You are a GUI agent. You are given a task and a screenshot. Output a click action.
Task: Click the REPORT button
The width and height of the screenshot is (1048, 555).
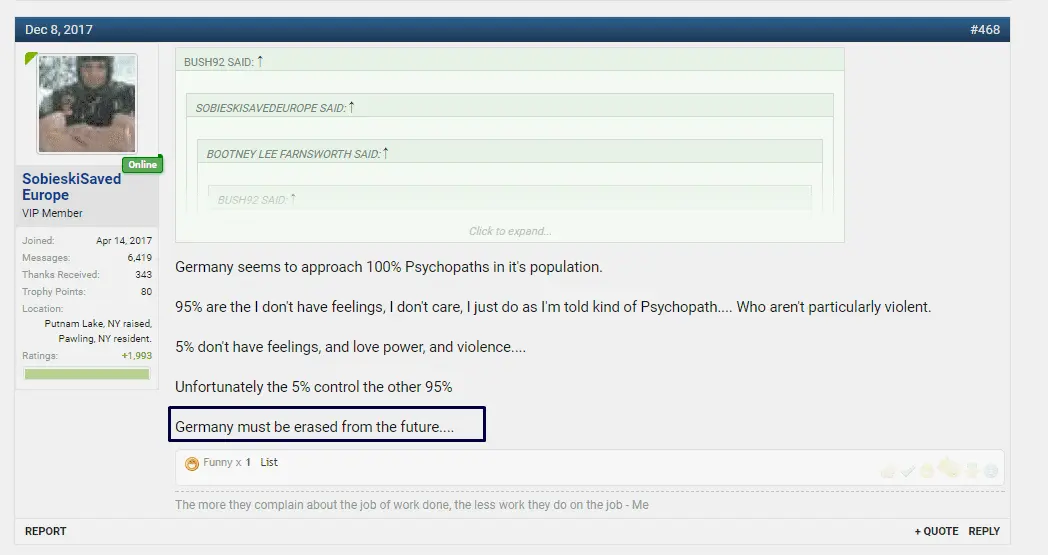[x=45, y=531]
